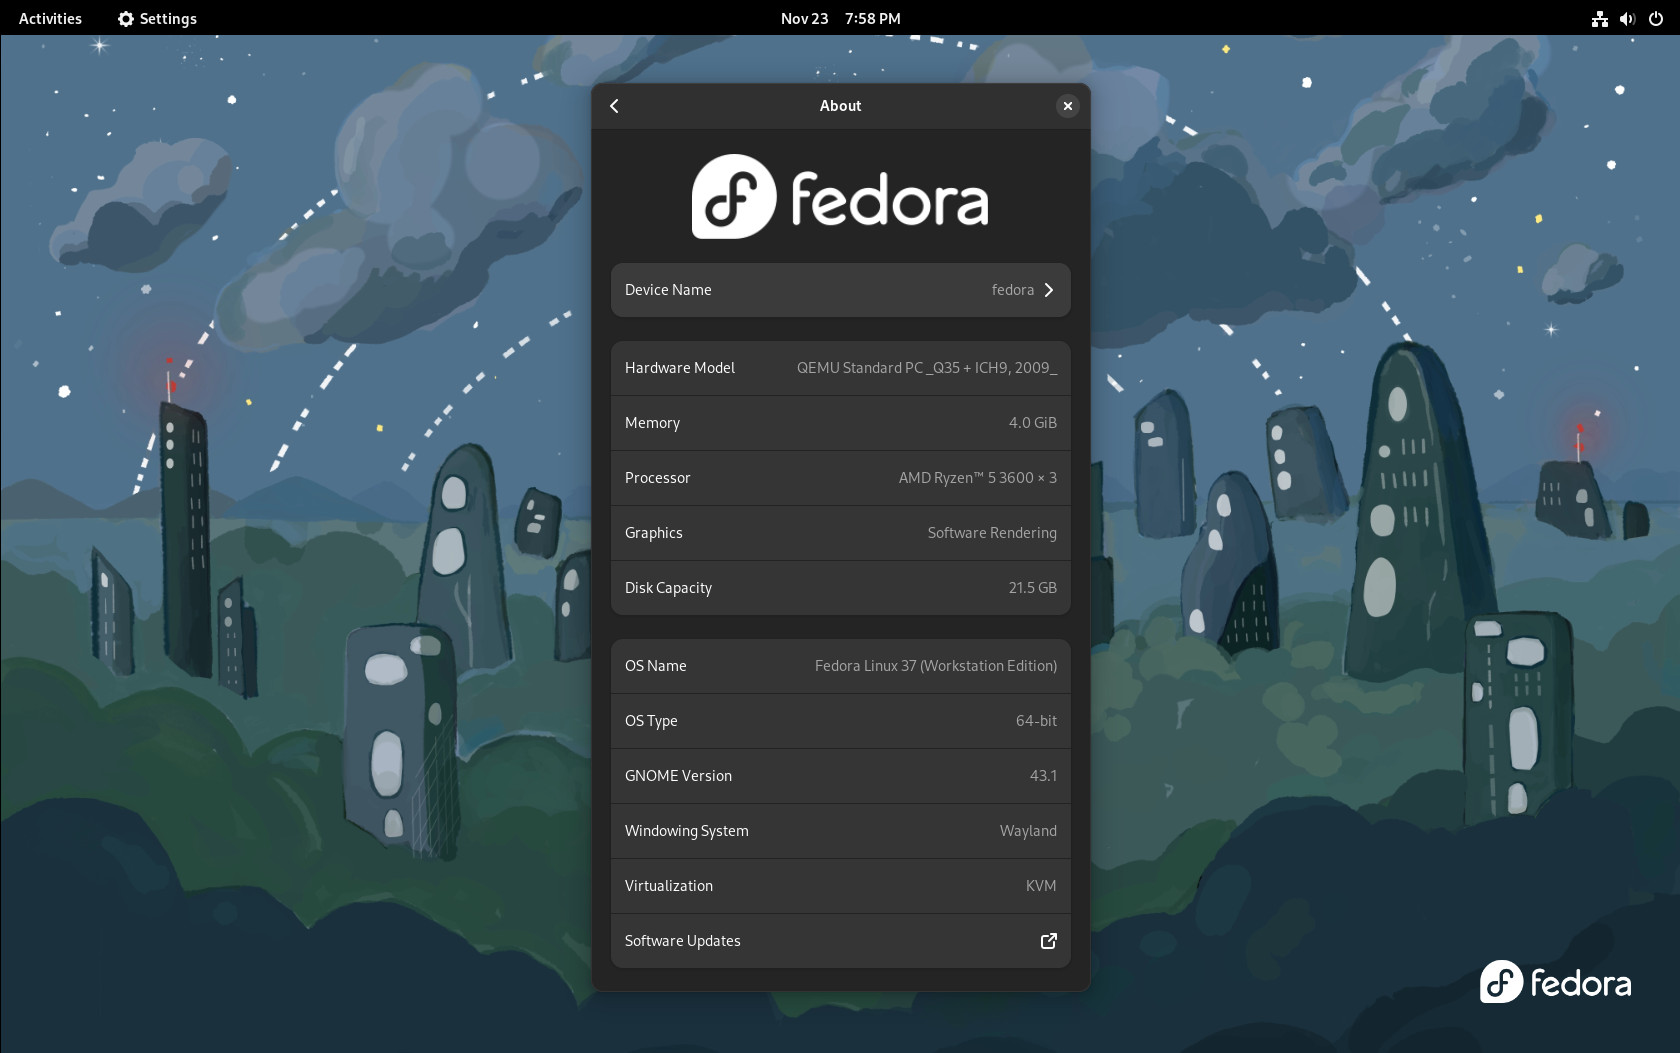Click the Software Updates row label

coord(682,941)
